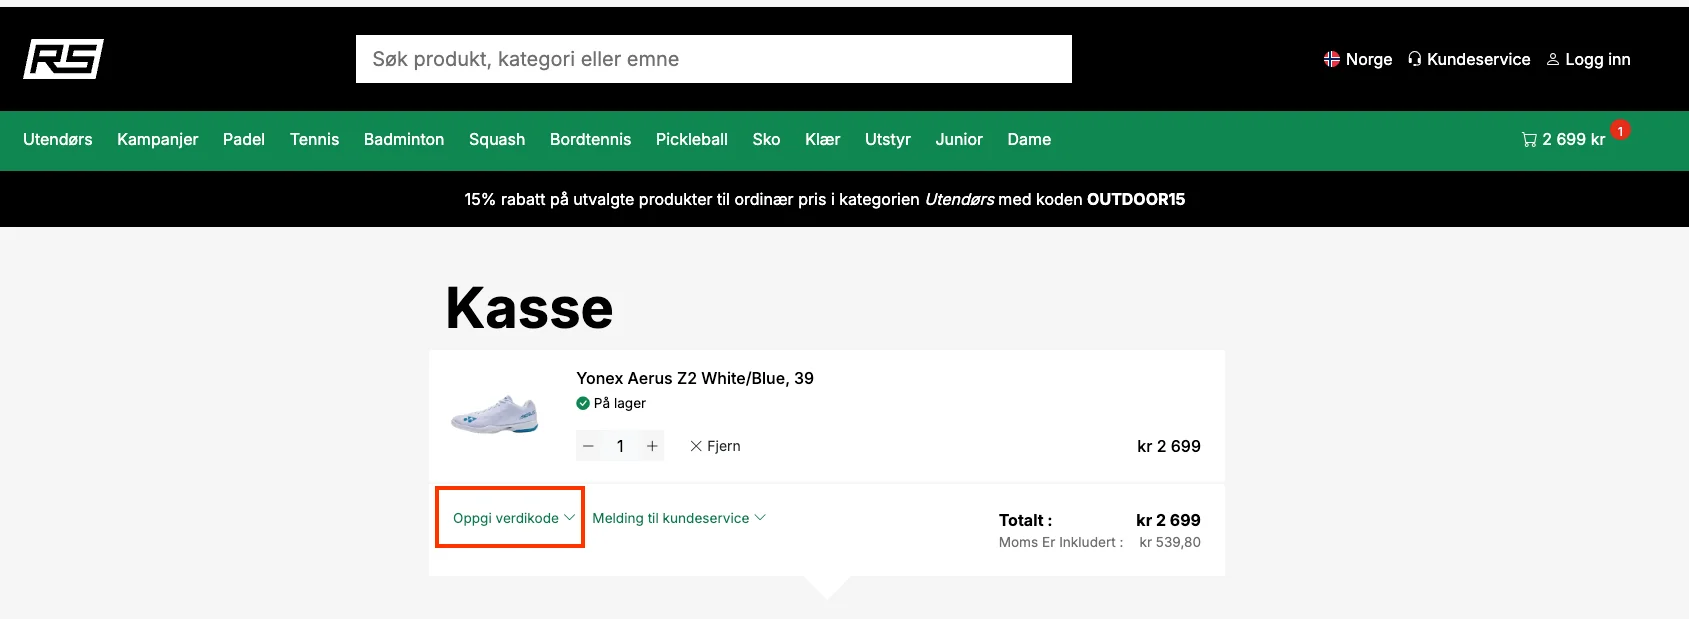Viewport: 1689px width, 619px height.
Task: Click the OUTDOOR15 promo banner
Action: (x=825, y=199)
